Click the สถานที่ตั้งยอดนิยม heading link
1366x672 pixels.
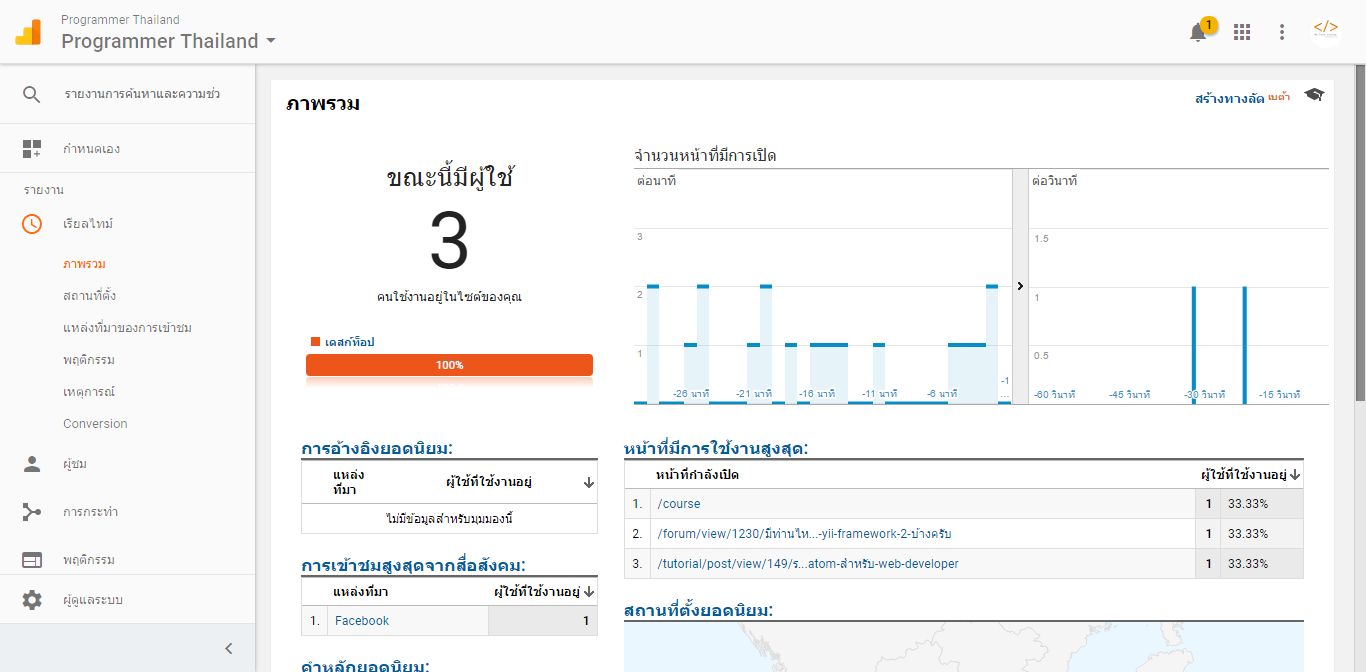click(698, 610)
